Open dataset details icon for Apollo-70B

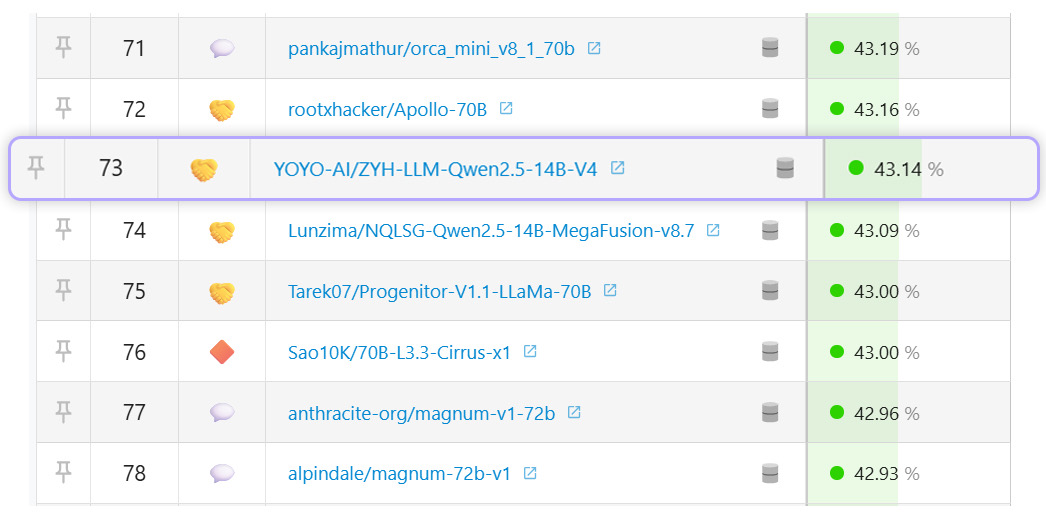coord(770,109)
